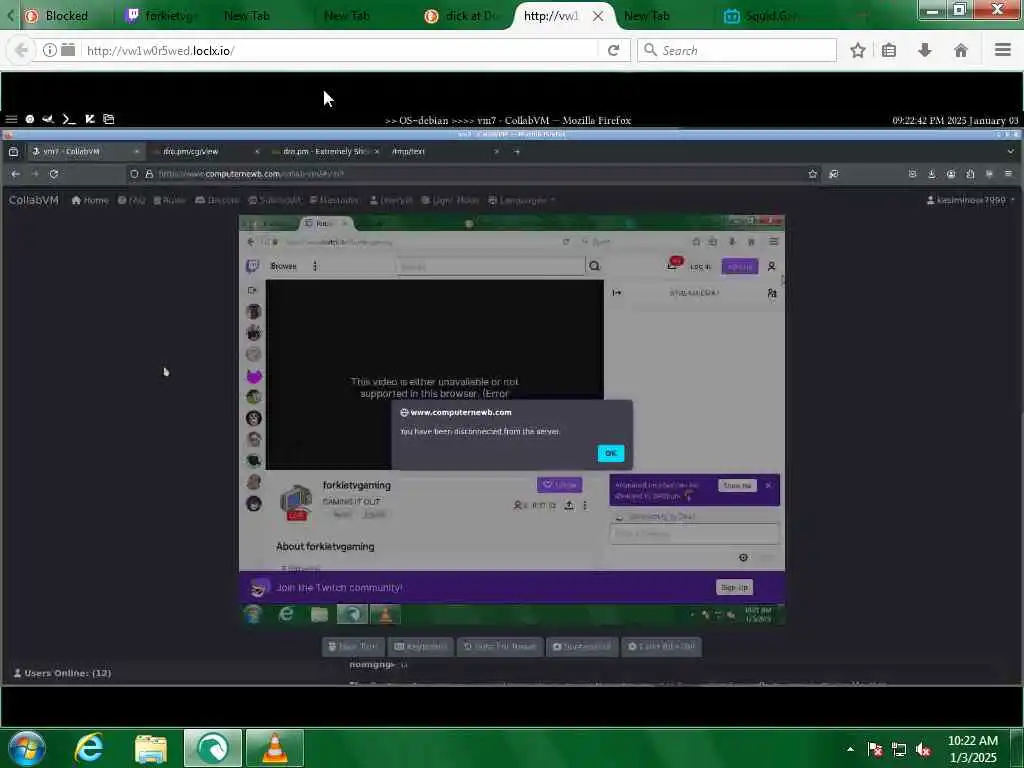Click the muted volume tray icon
This screenshot has width=1024, height=768.
[x=923, y=749]
